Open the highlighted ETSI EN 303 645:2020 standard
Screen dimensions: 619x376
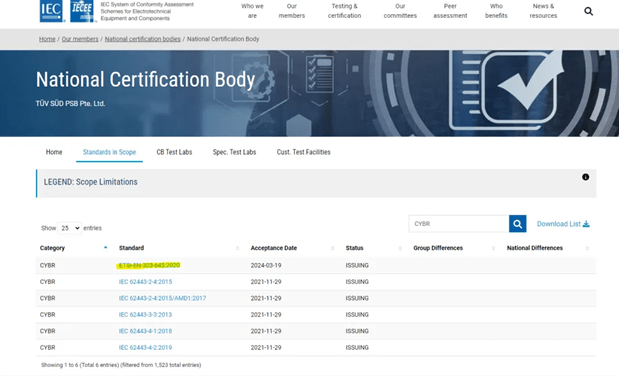[x=149, y=265]
